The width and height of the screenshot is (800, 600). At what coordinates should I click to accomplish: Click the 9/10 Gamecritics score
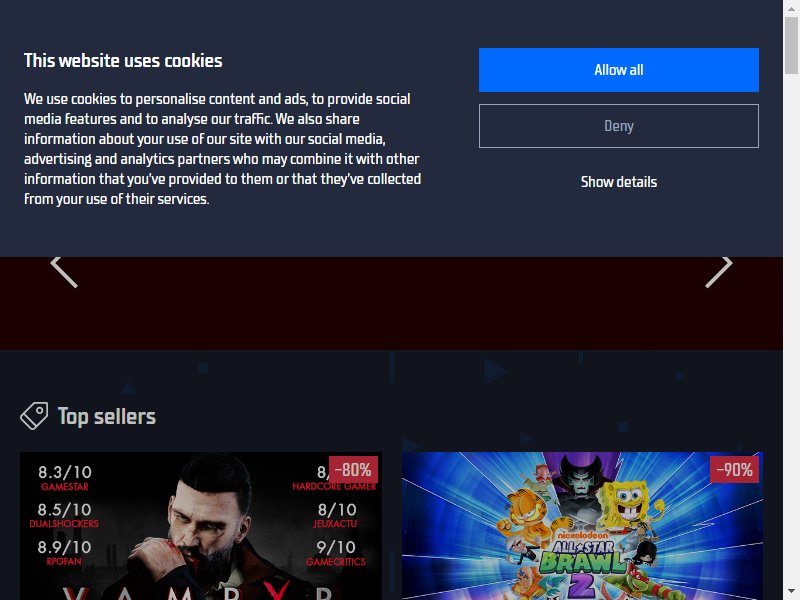pyautogui.click(x=336, y=553)
